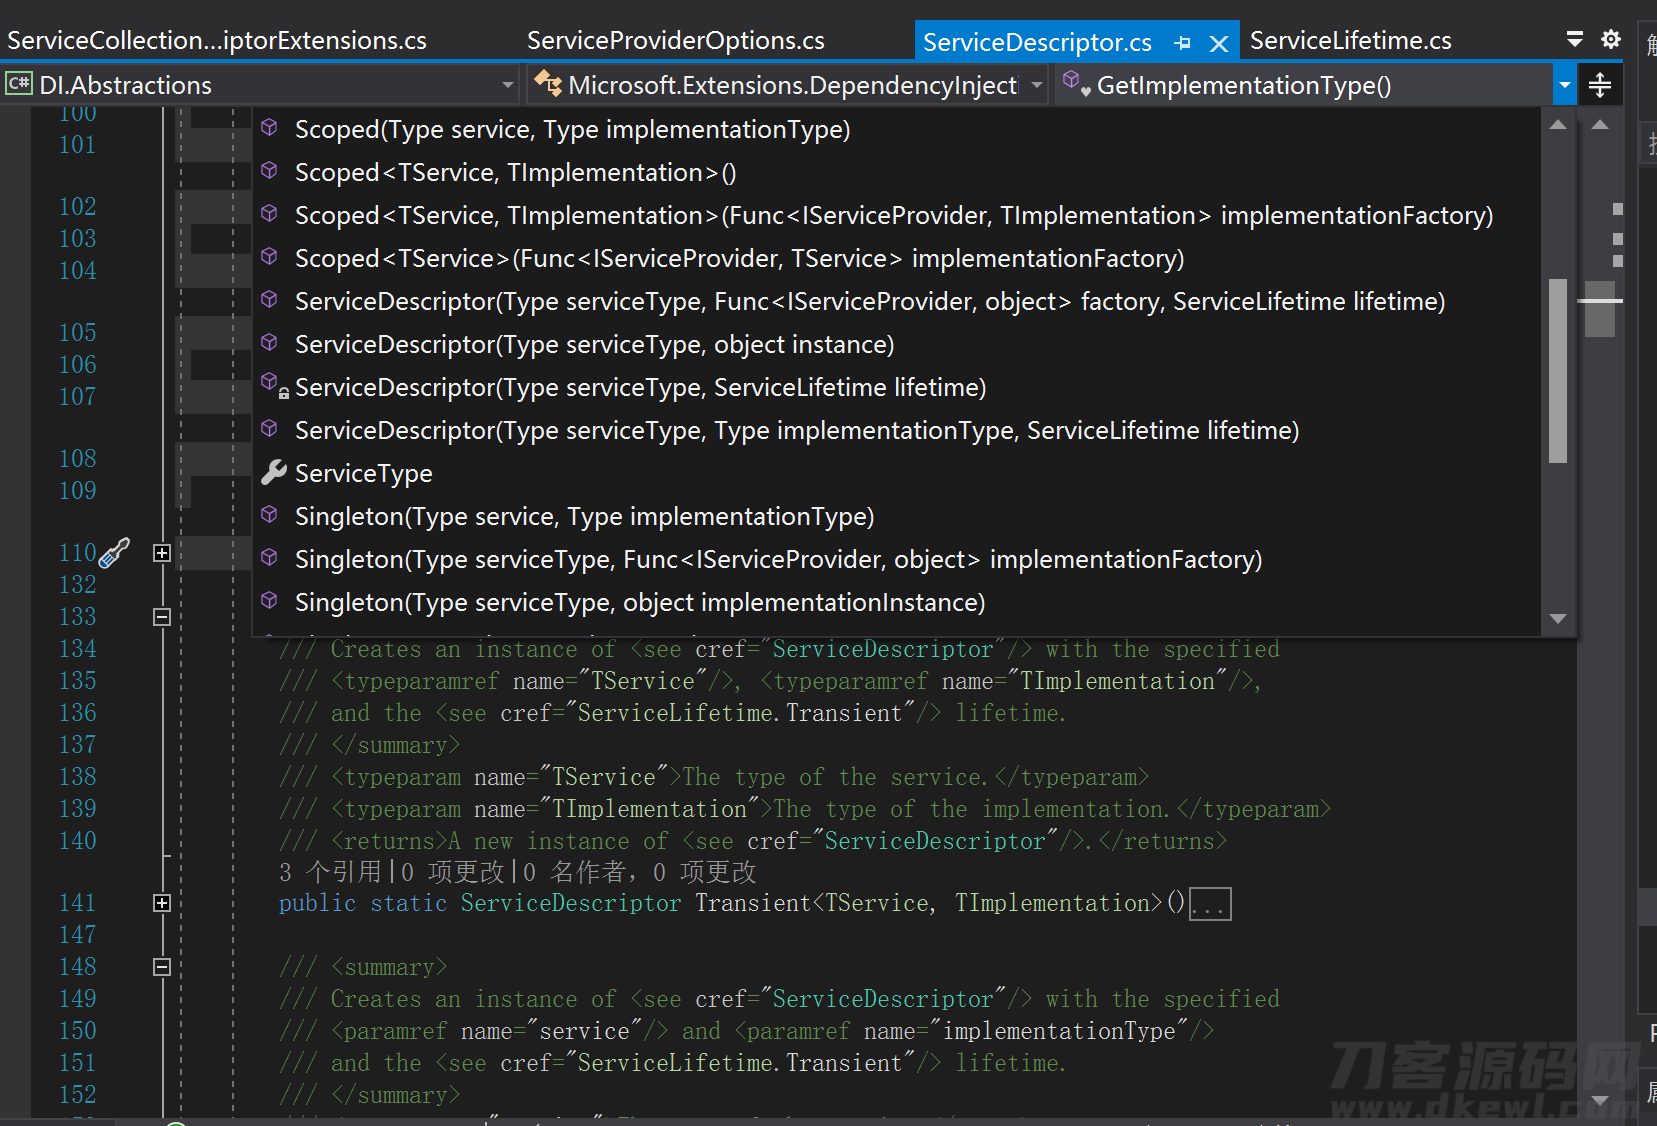
Task: Click 'implementationType' paramref on line 150
Action: [1059, 1031]
